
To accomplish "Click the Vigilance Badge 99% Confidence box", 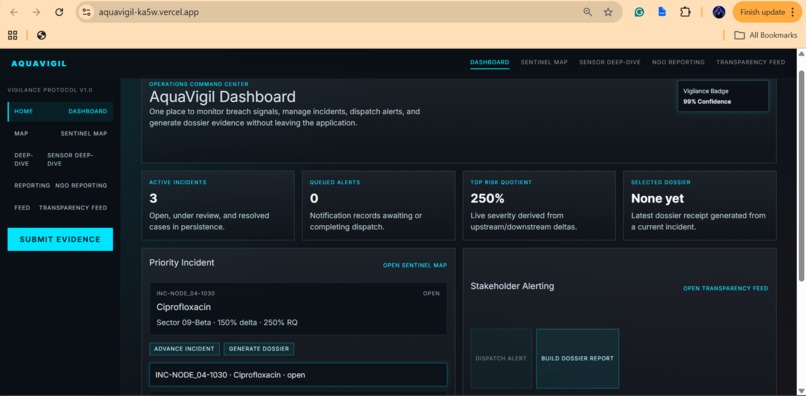I will click(723, 96).
